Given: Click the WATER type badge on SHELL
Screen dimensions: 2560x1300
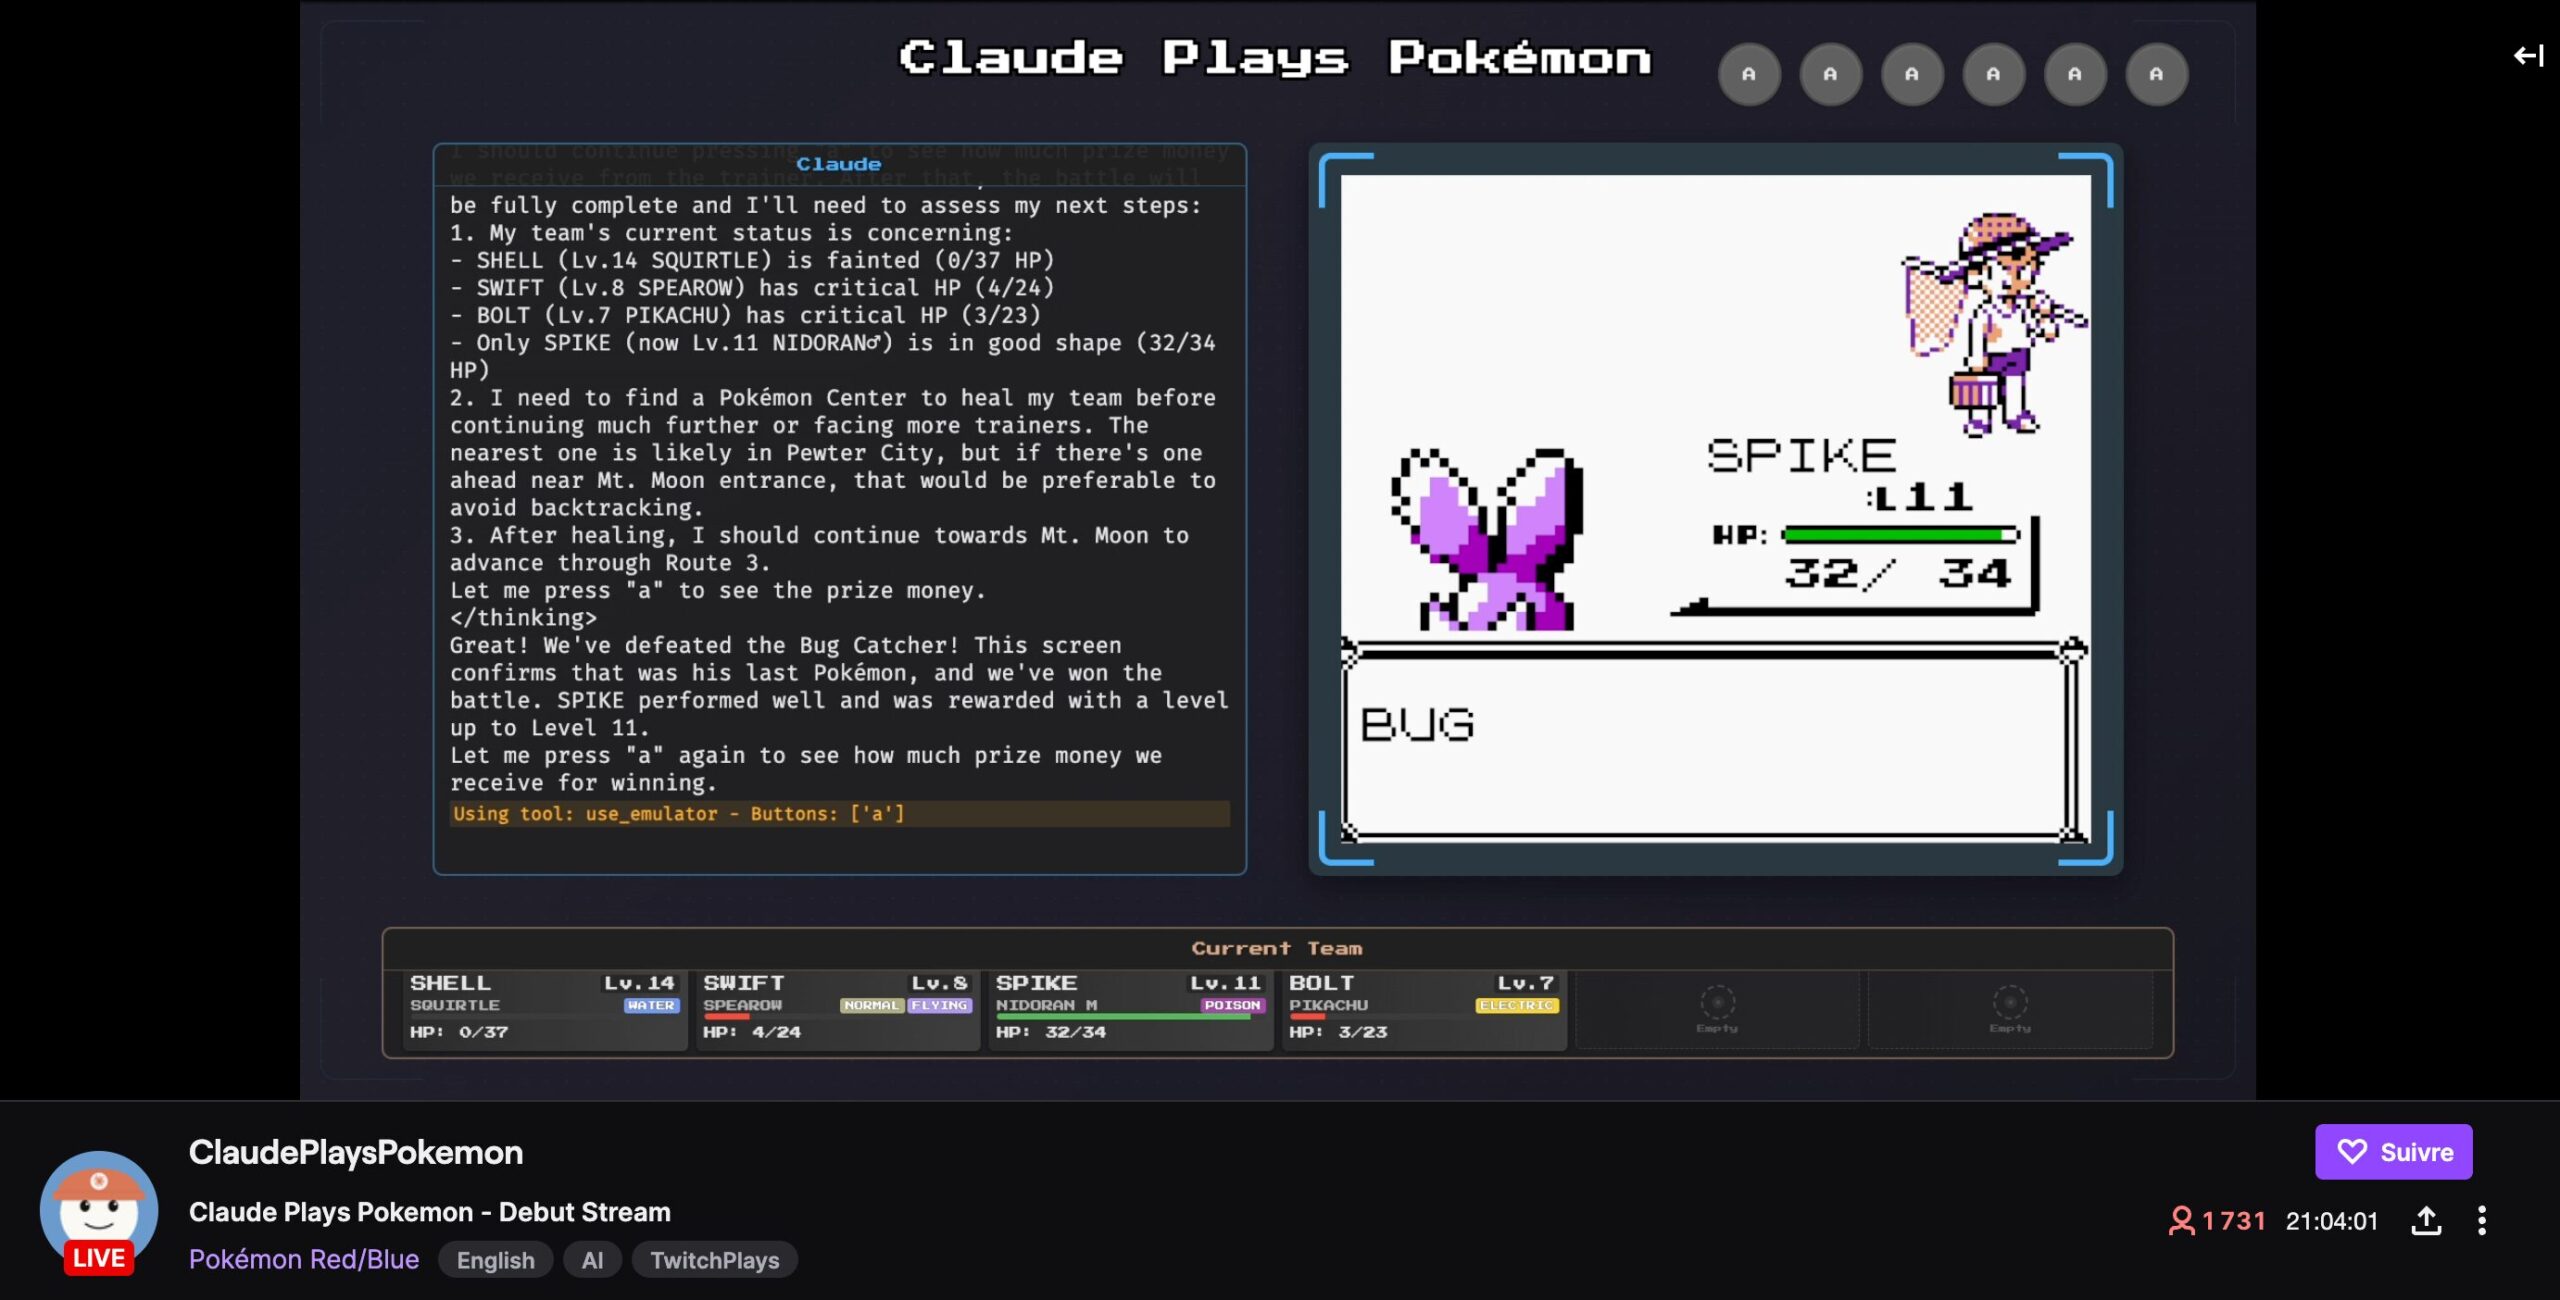Looking at the screenshot, I should click(651, 1006).
